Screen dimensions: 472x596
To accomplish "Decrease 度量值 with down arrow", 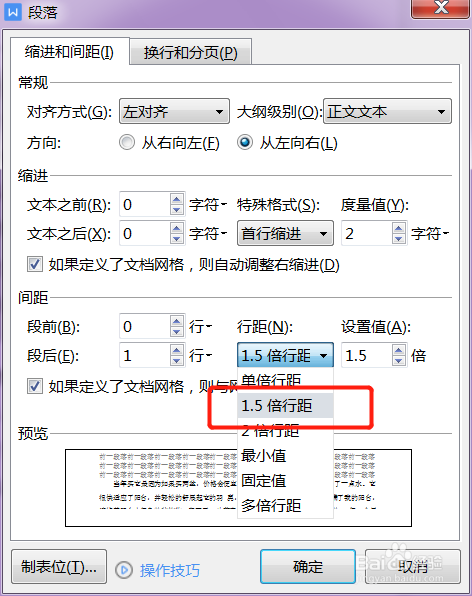I will click(399, 239).
